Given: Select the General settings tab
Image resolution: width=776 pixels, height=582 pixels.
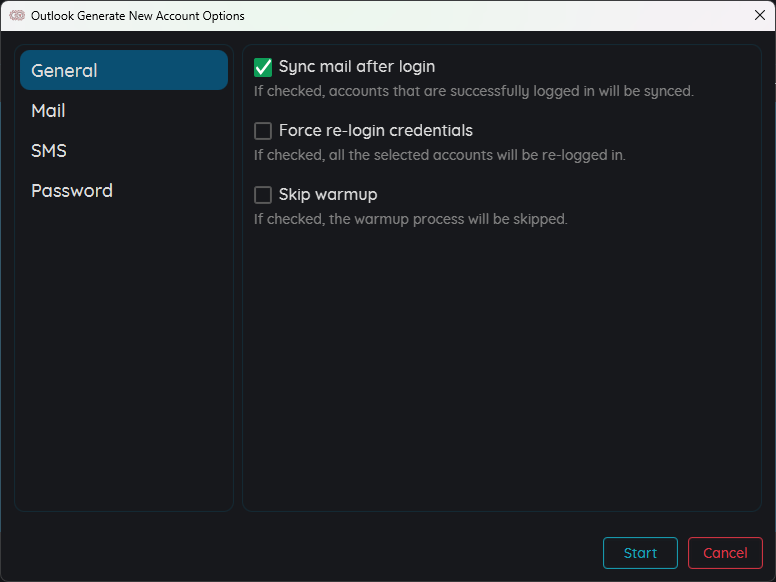Looking at the screenshot, I should (x=124, y=70).
